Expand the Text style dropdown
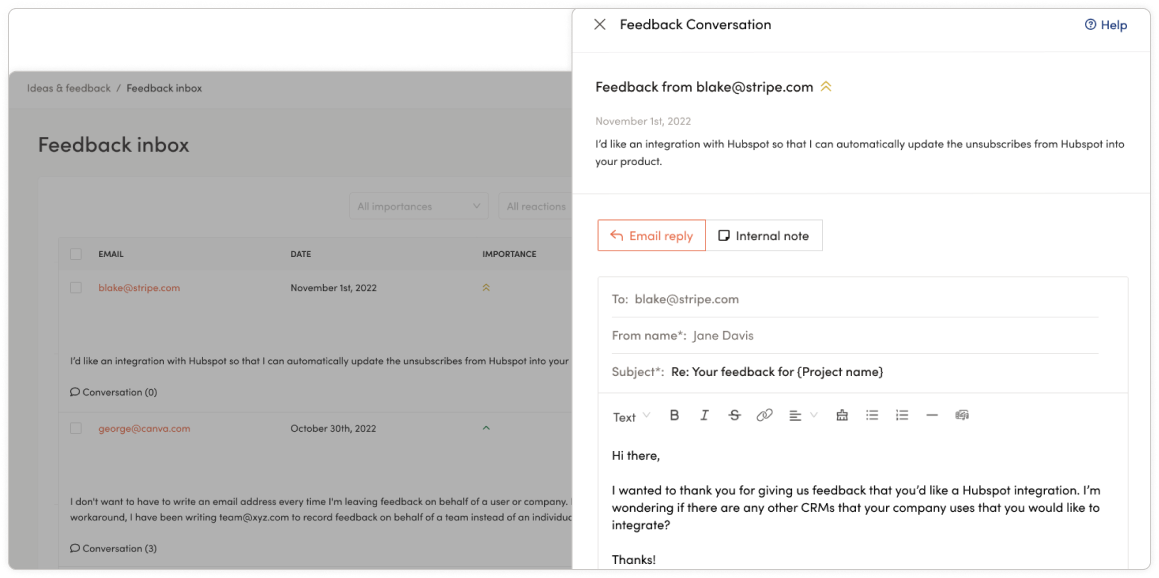Viewport: 1159px width, 578px height. point(631,417)
